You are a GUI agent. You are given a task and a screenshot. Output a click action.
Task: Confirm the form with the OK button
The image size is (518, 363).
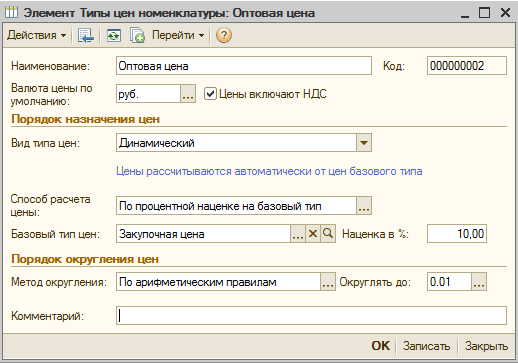(x=380, y=346)
